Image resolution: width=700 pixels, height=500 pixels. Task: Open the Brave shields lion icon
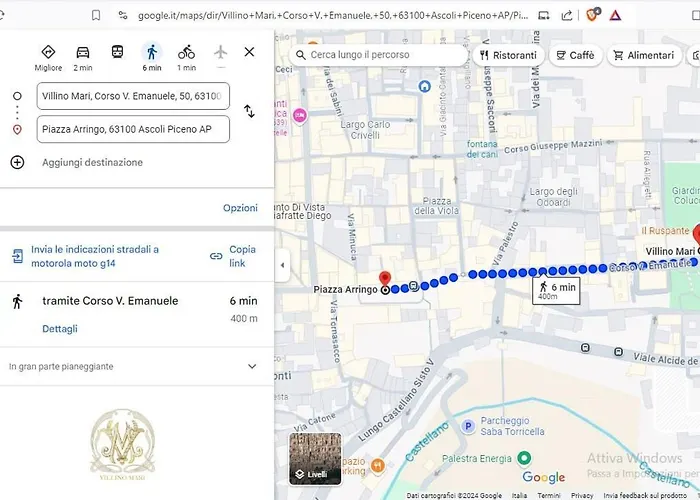(x=592, y=15)
